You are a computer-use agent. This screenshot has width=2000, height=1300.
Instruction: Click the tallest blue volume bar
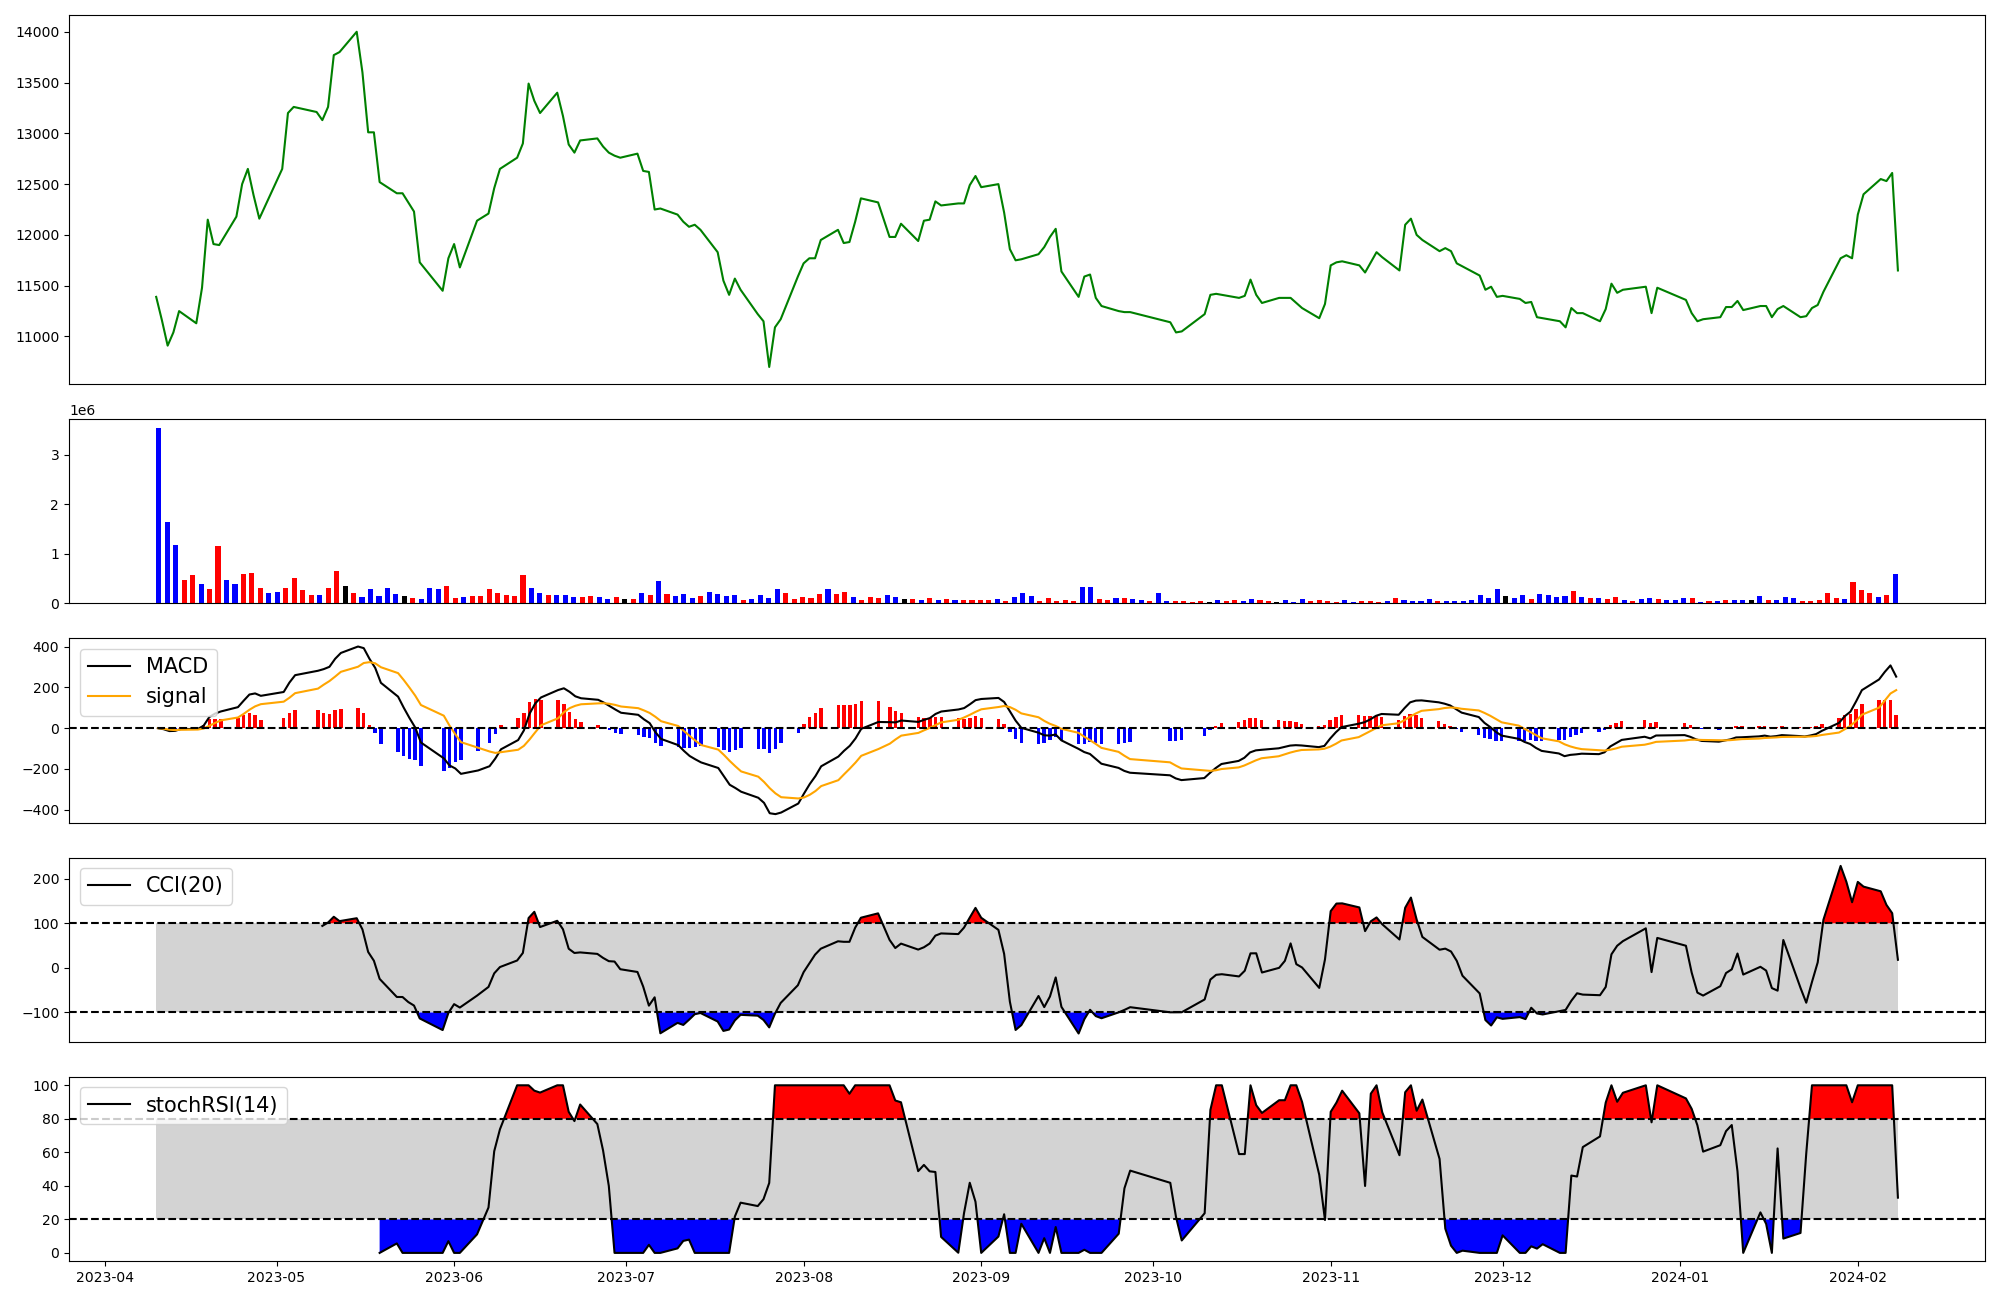pos(158,516)
